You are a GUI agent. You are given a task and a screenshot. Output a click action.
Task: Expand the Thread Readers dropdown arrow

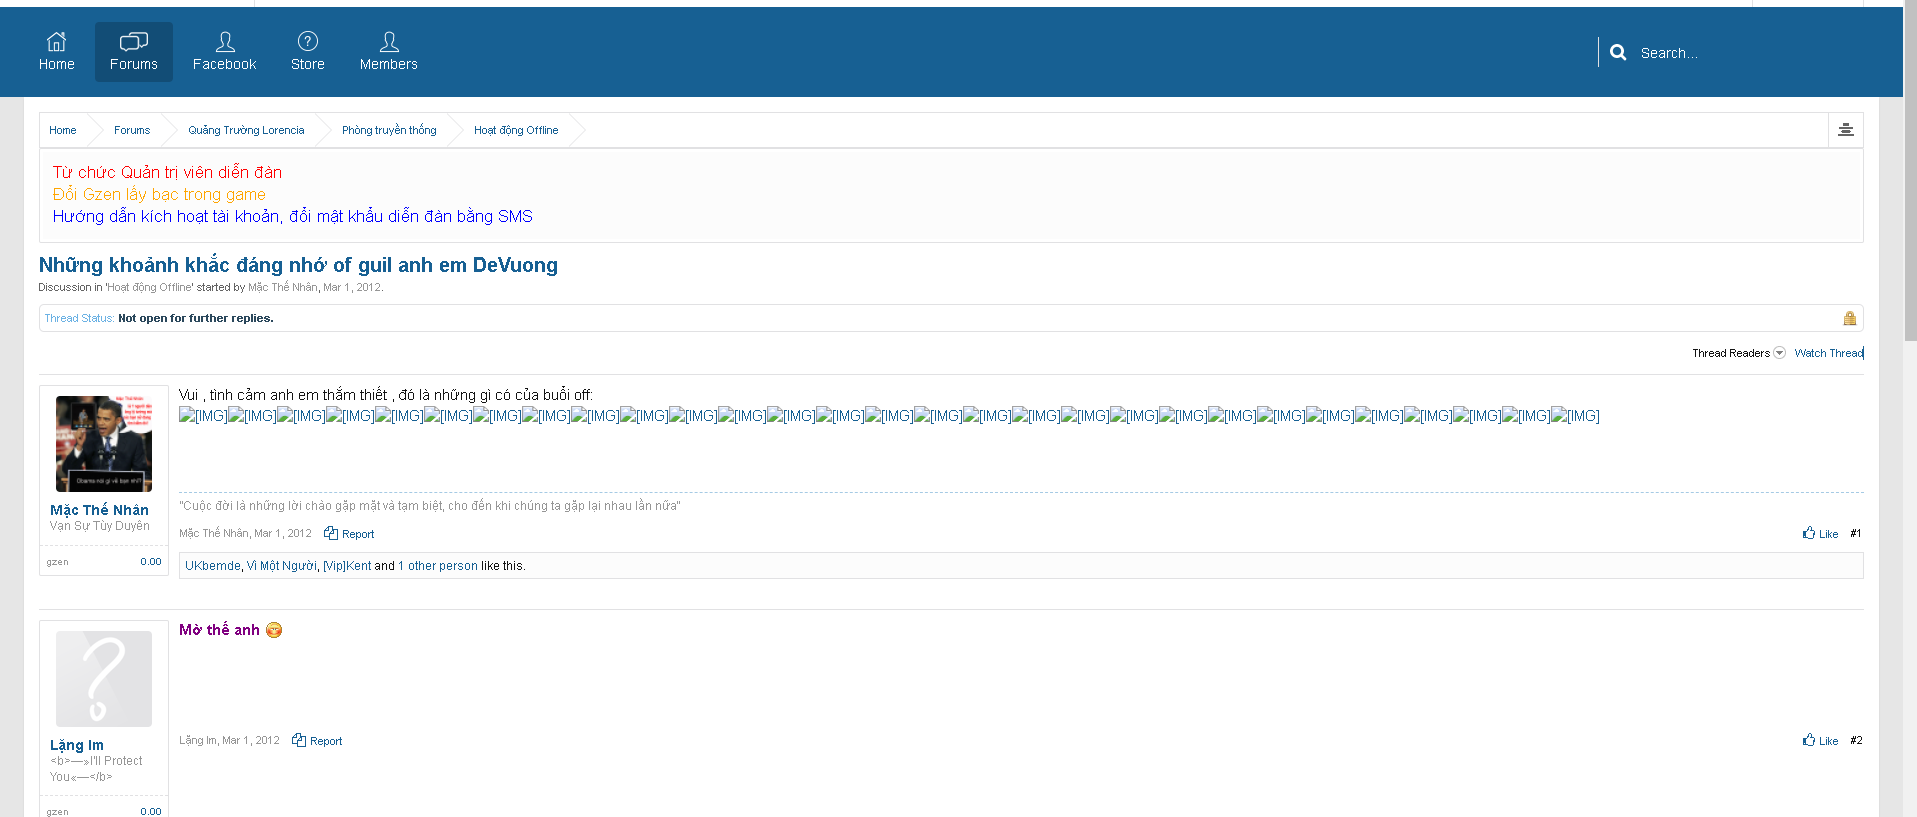1779,353
